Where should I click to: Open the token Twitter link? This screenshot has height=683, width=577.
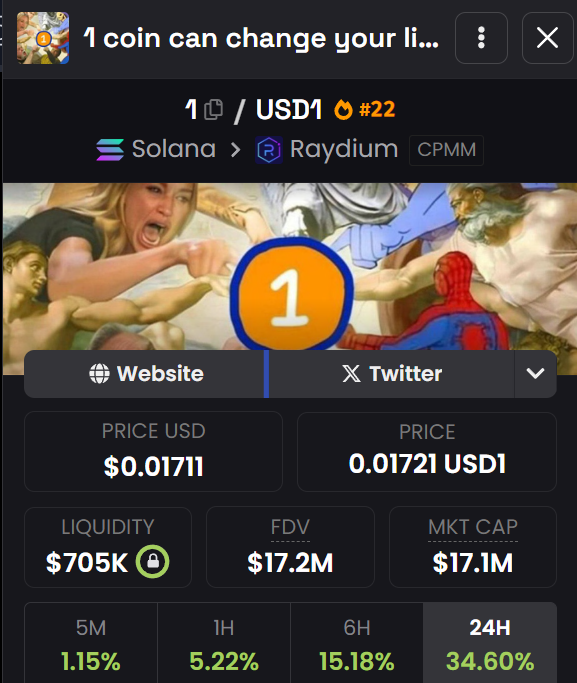391,374
